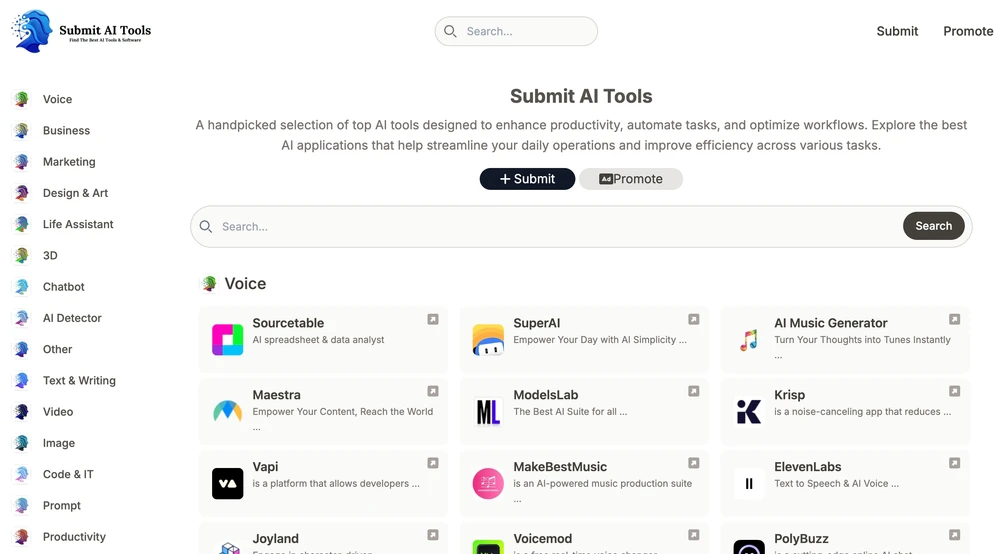Click the SuperAI app logo

pyautogui.click(x=489, y=340)
